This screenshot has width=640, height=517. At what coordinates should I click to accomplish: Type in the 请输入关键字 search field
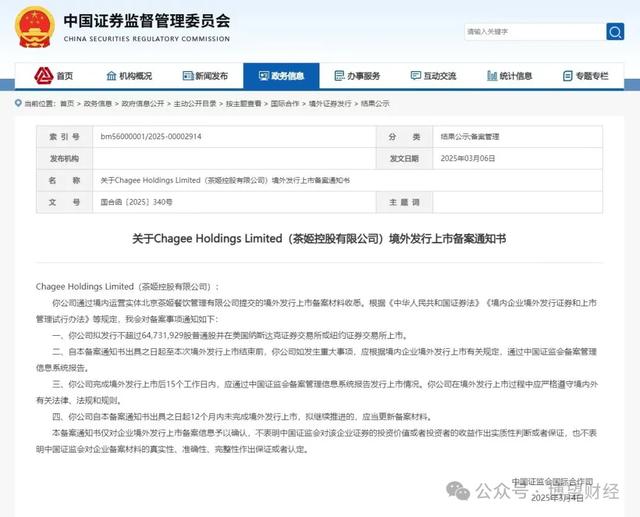point(530,32)
